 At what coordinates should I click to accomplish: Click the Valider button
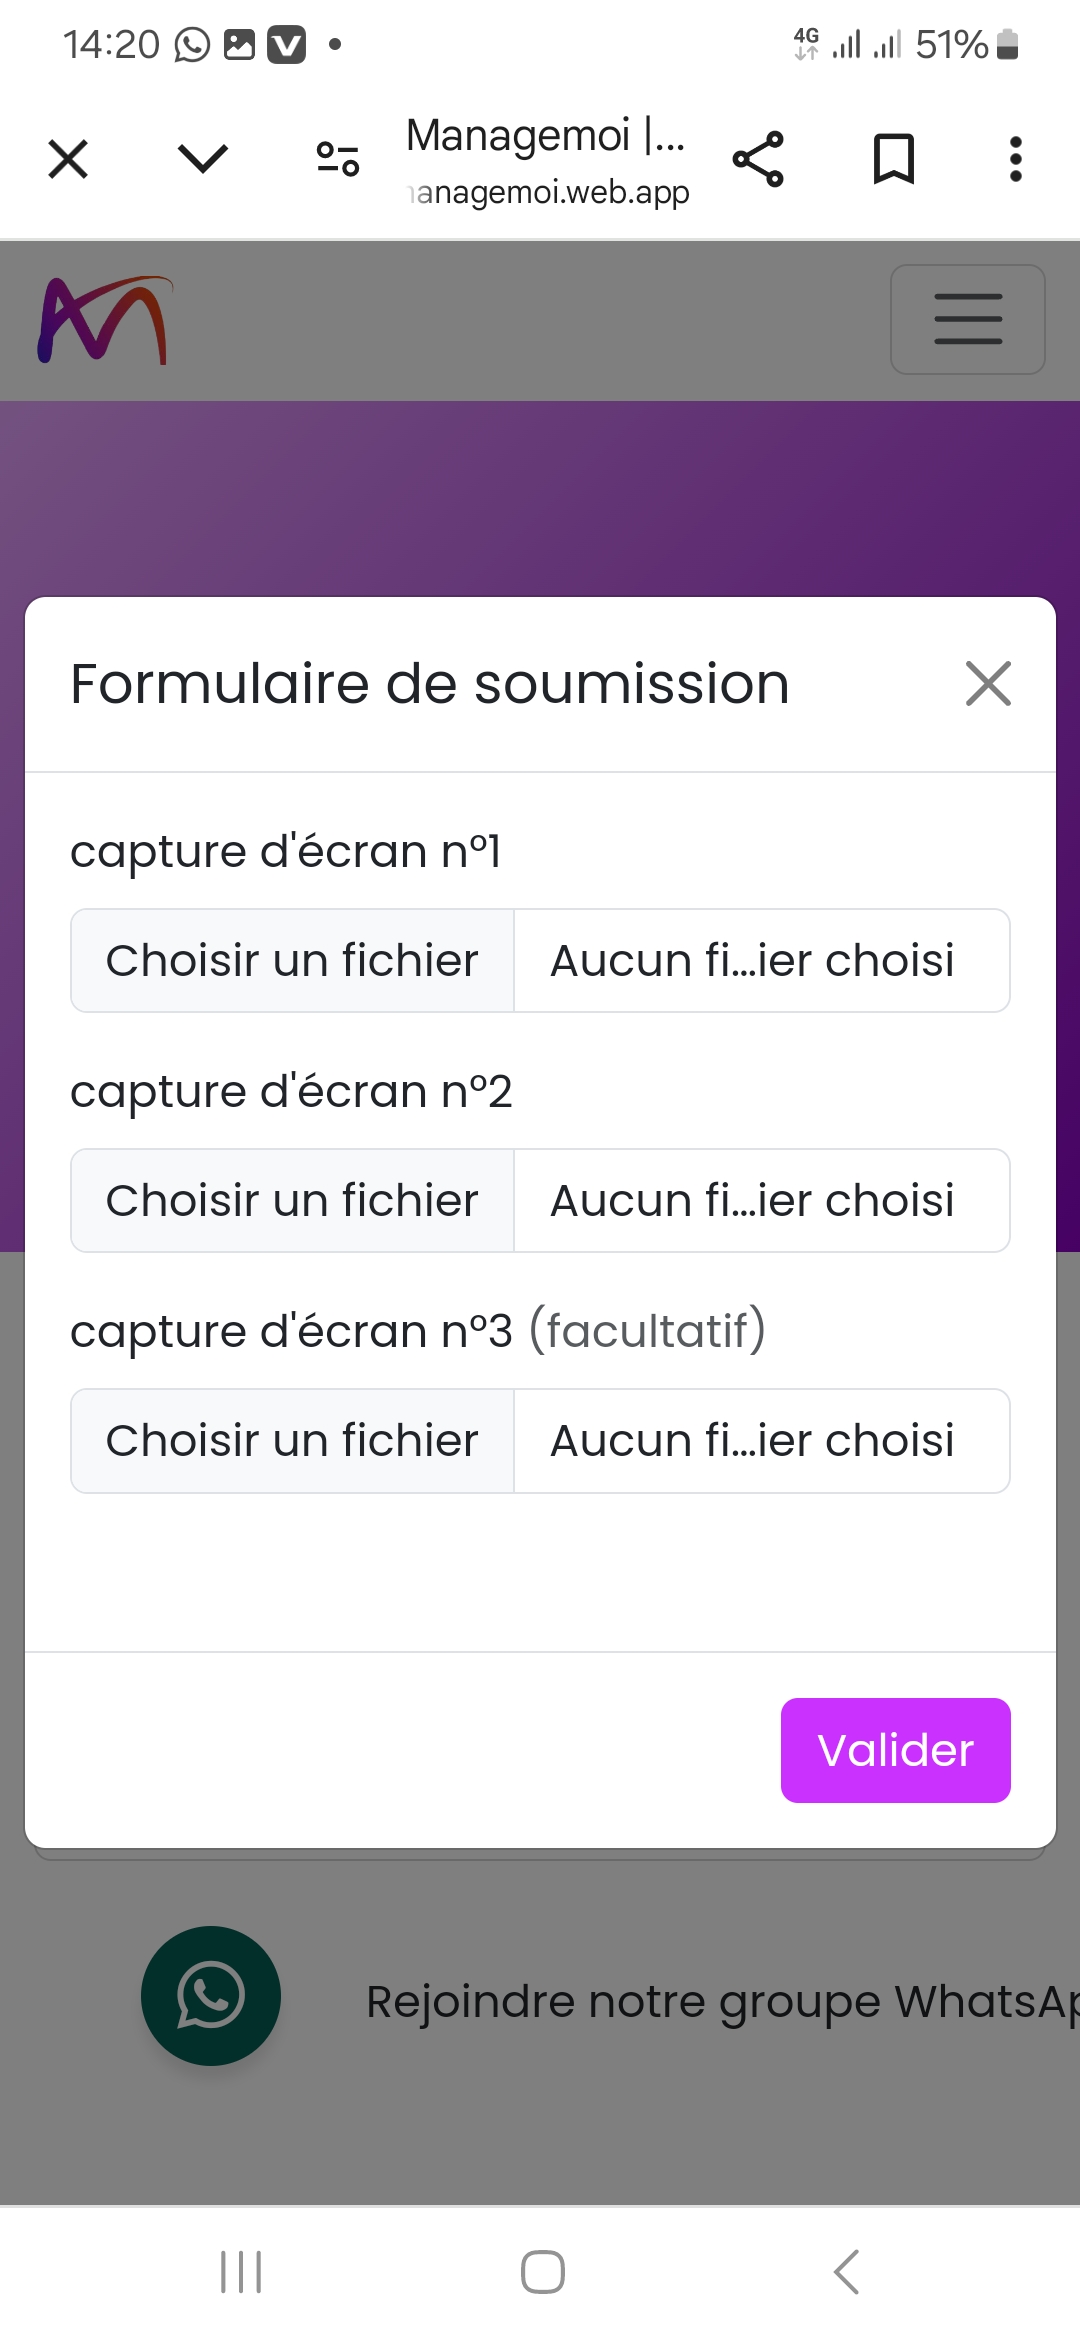tap(895, 1750)
